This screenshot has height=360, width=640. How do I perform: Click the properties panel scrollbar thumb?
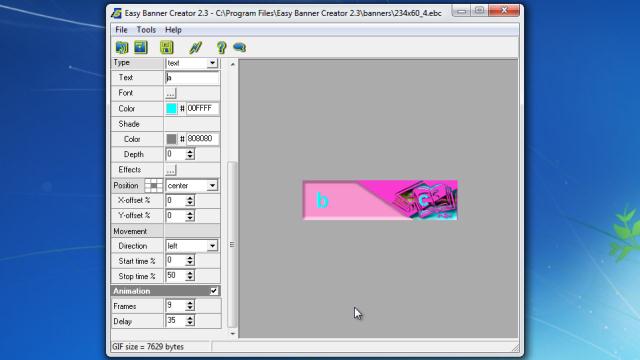click(x=232, y=244)
